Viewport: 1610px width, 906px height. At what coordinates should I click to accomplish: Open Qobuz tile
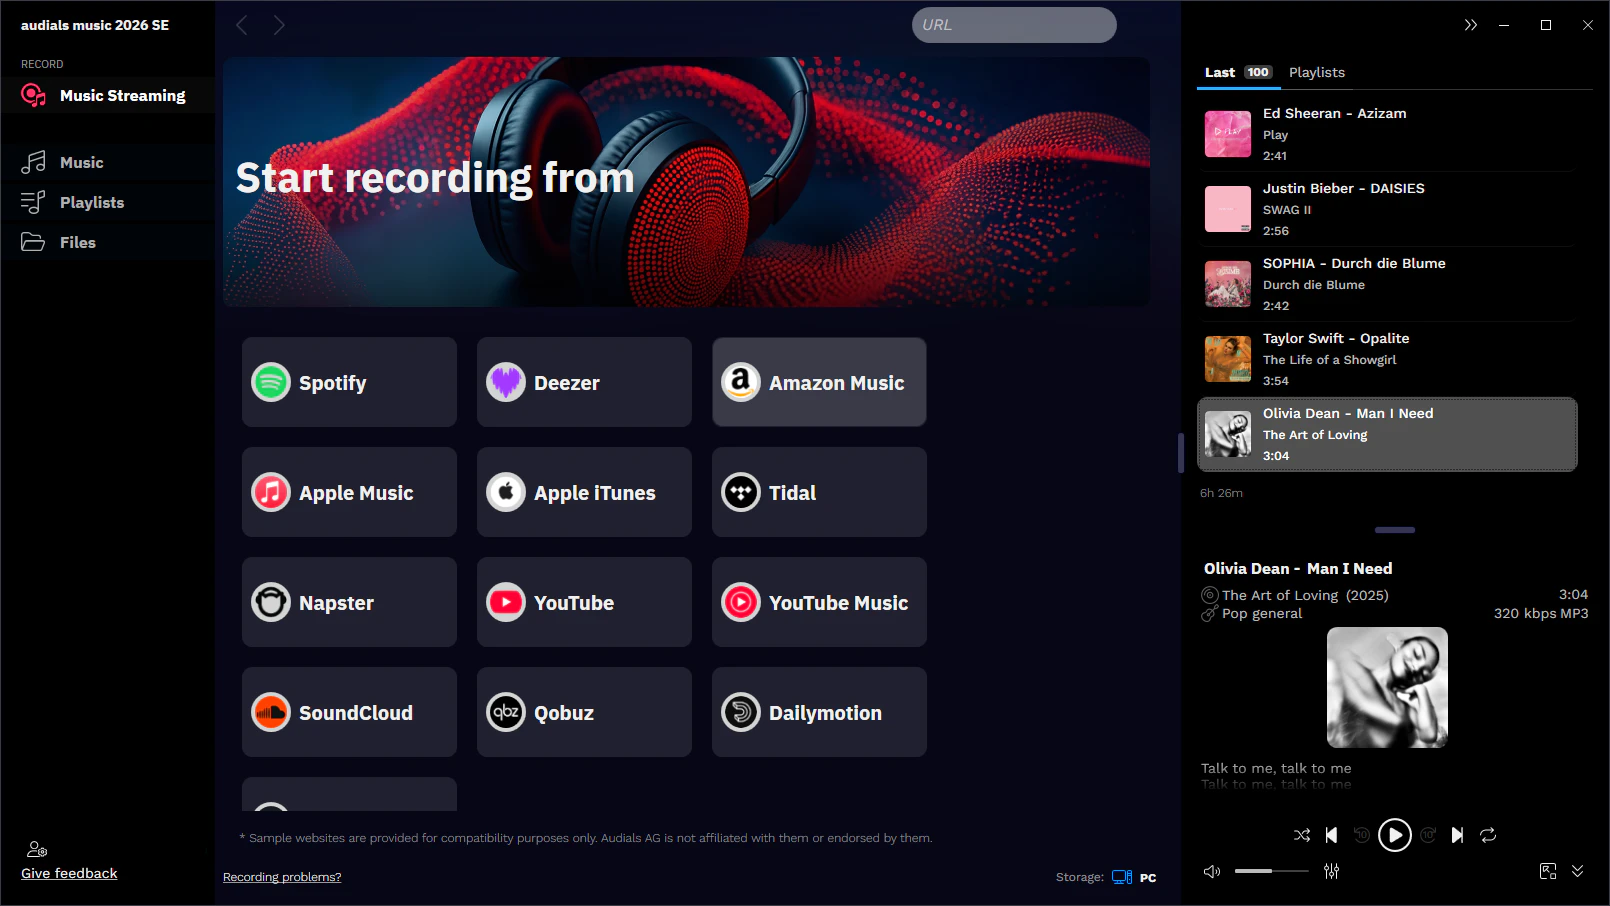pyautogui.click(x=584, y=712)
